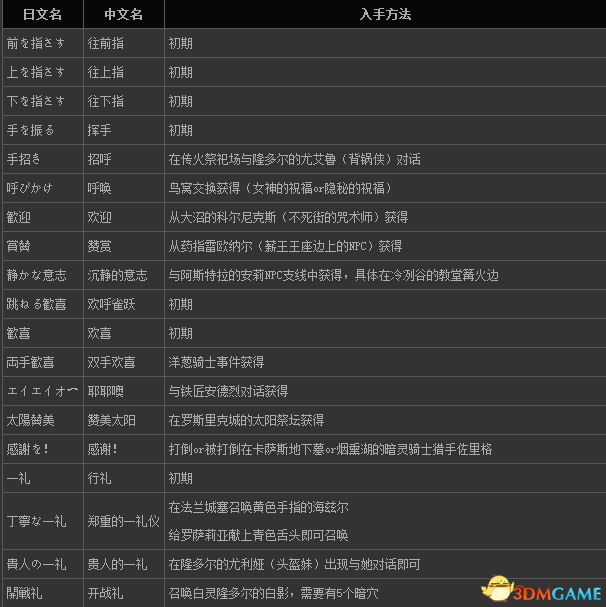Select the cell 上を指さす
The height and width of the screenshot is (607, 606).
click(43, 72)
